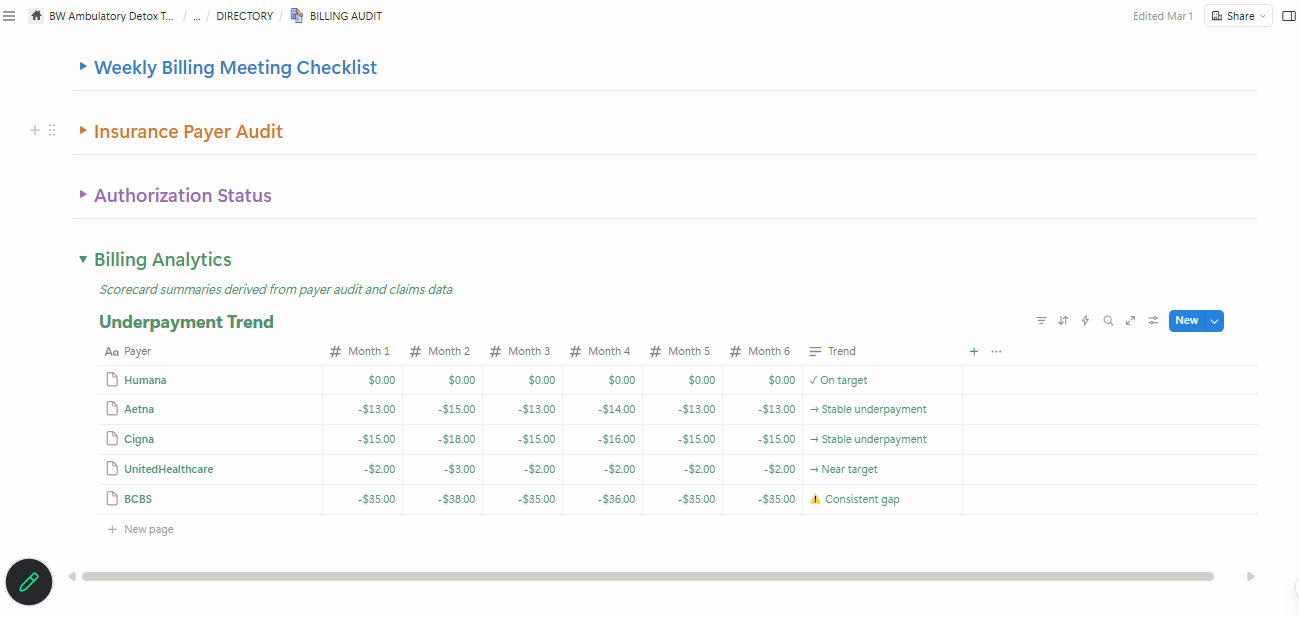Expand the database to full page view
The image size is (1299, 617).
click(x=1131, y=320)
